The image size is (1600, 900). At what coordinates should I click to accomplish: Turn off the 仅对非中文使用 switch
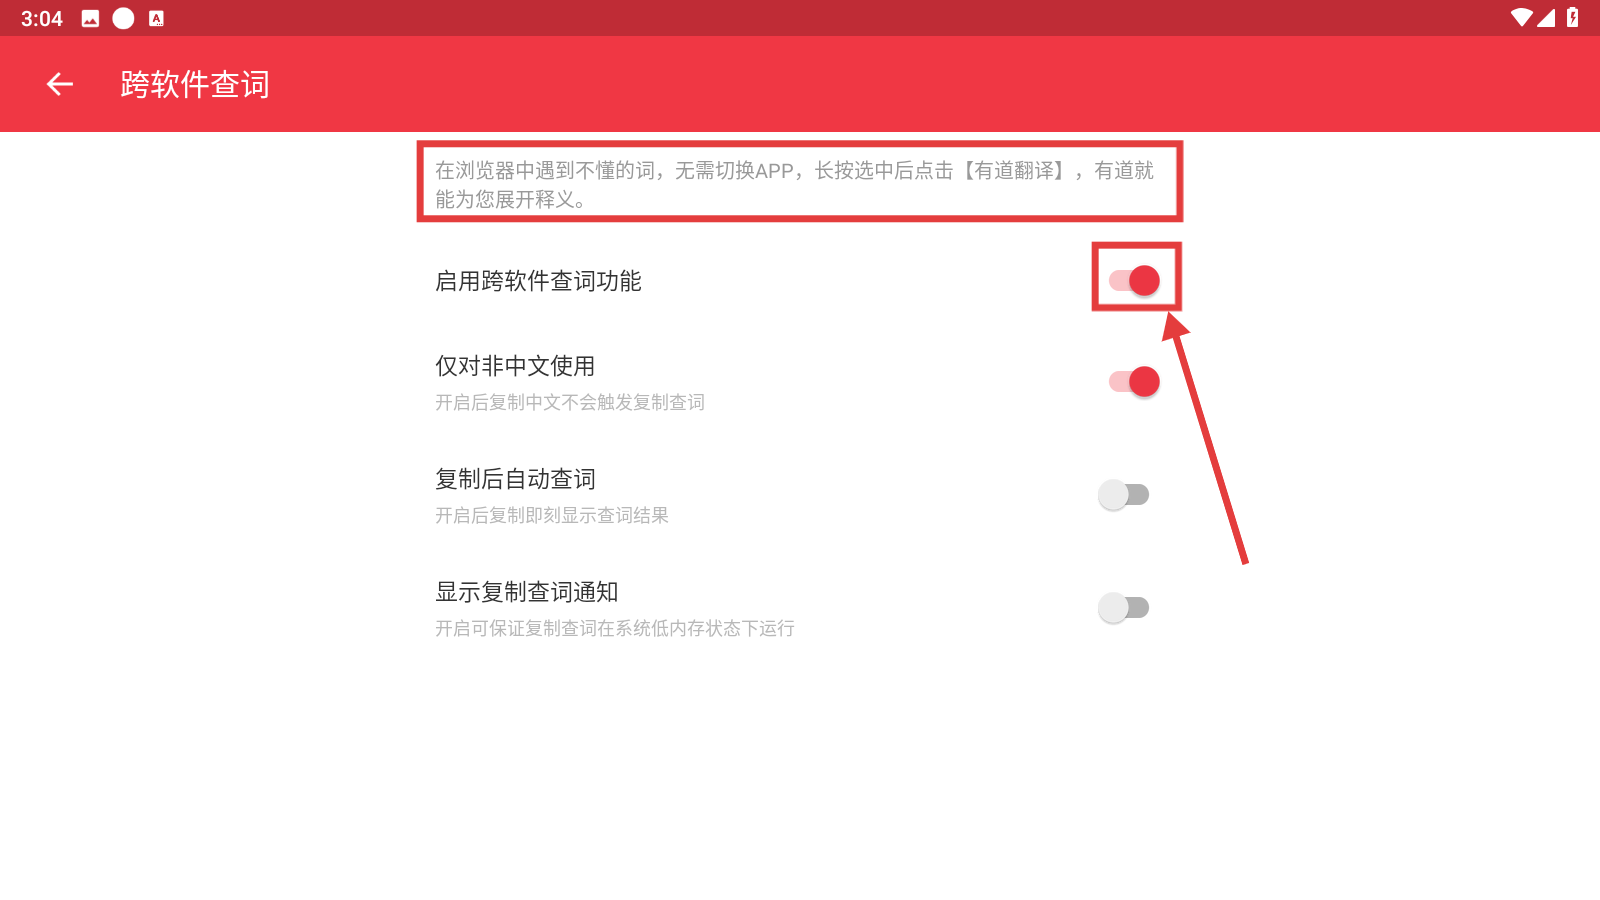coord(1134,382)
